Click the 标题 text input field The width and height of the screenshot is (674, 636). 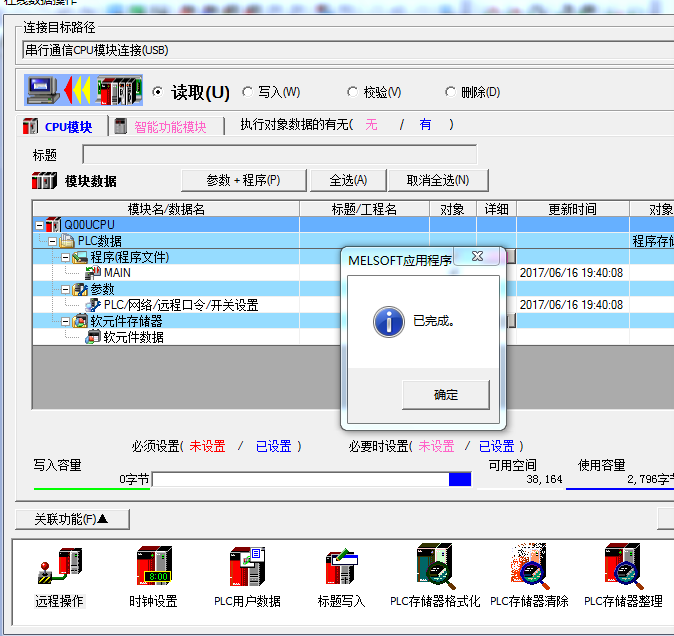coord(279,155)
